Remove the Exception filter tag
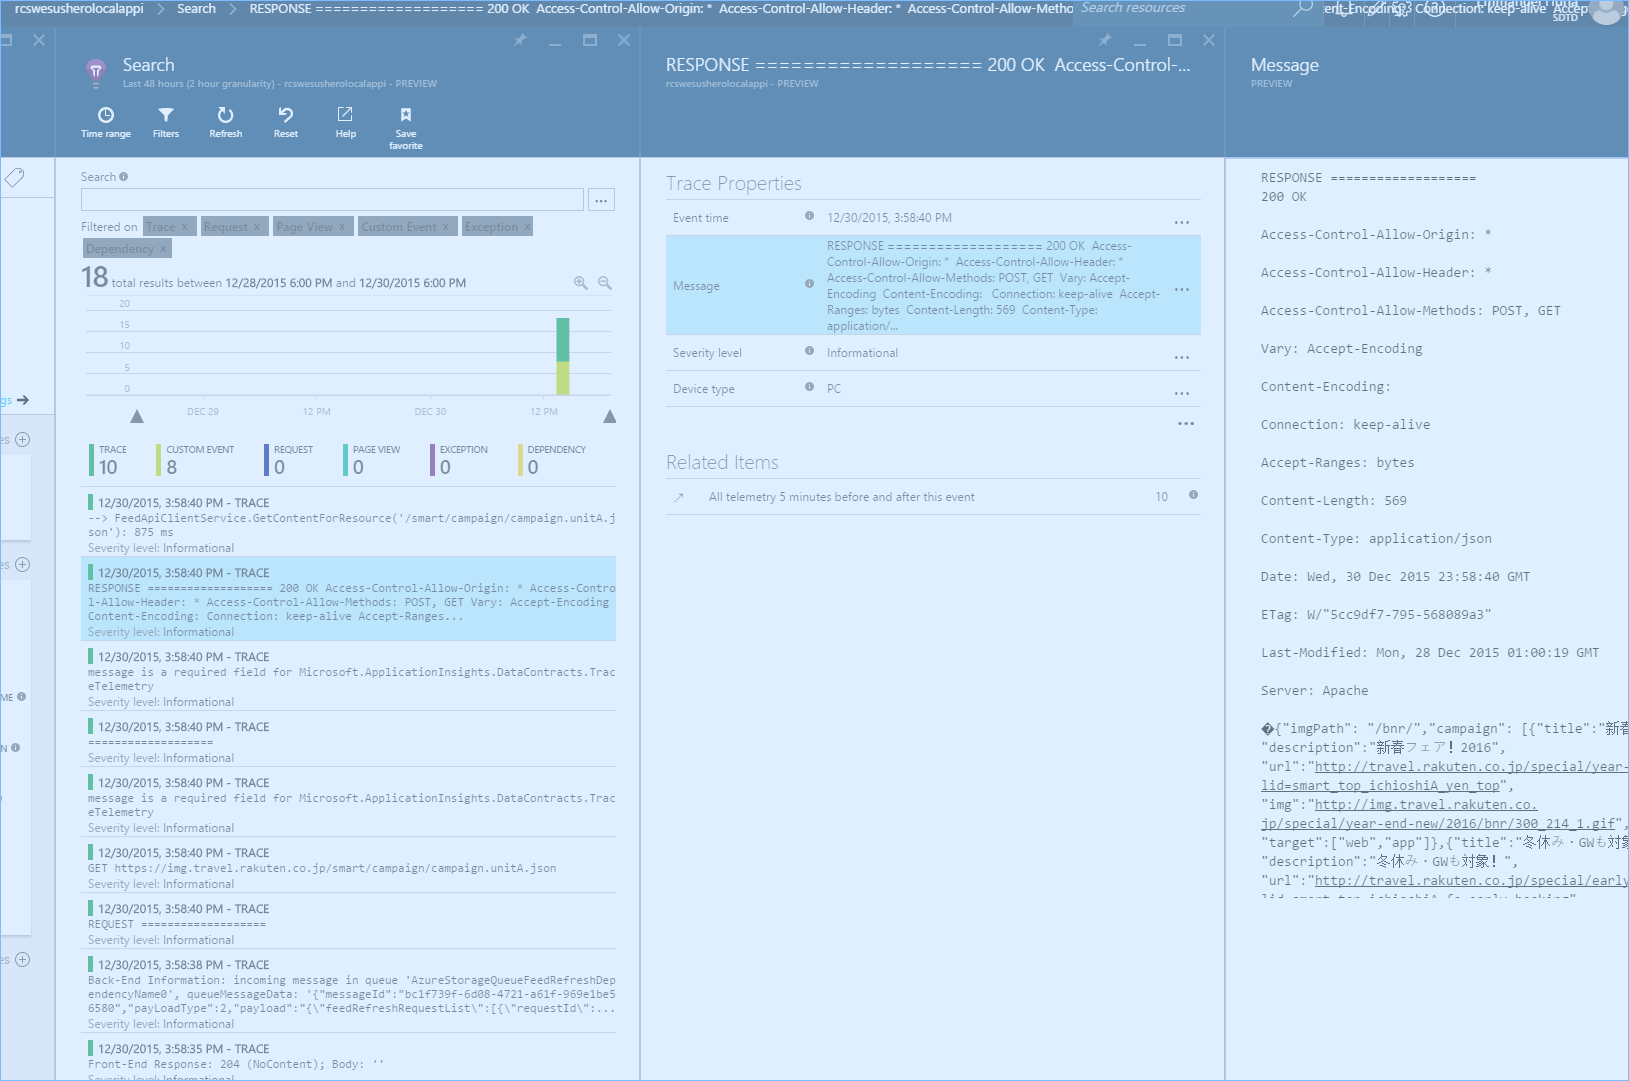This screenshot has width=1629, height=1081. 527,227
